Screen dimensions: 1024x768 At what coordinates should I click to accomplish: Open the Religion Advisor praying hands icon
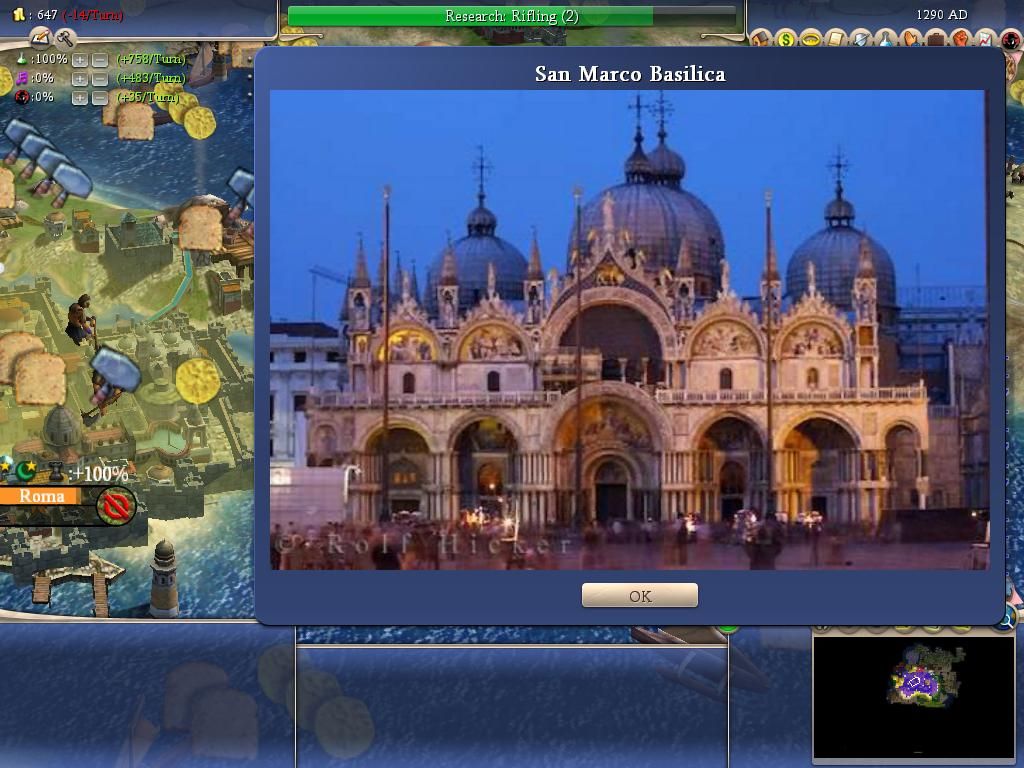910,38
